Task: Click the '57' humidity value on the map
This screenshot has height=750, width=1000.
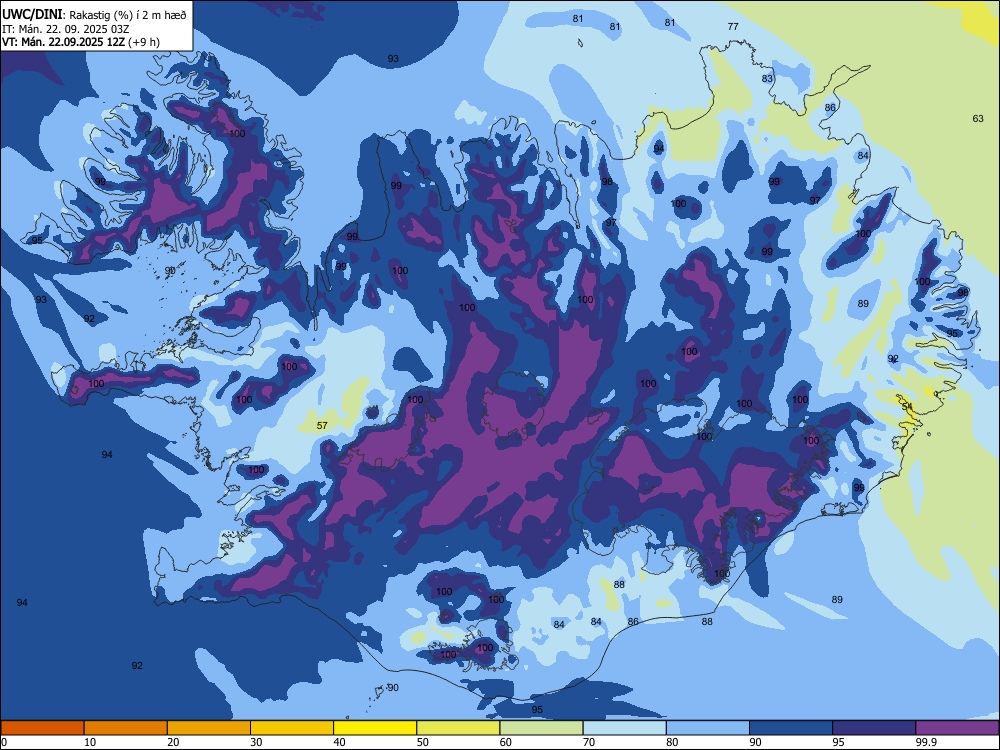Action: [x=322, y=425]
